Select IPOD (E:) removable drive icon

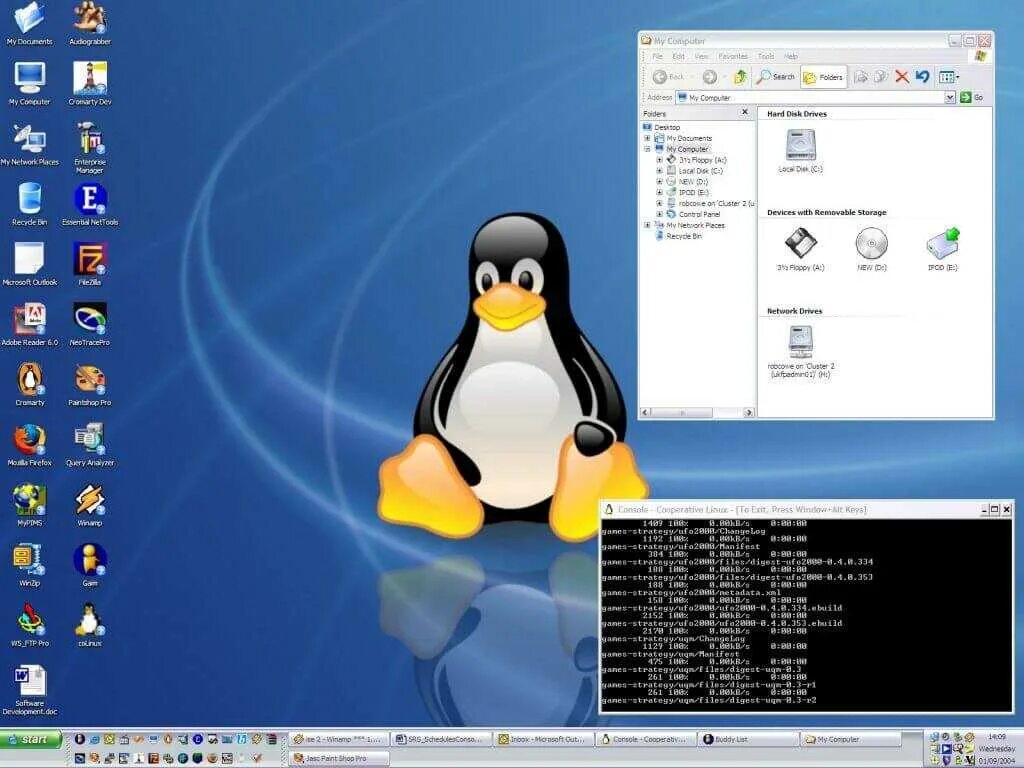[942, 249]
